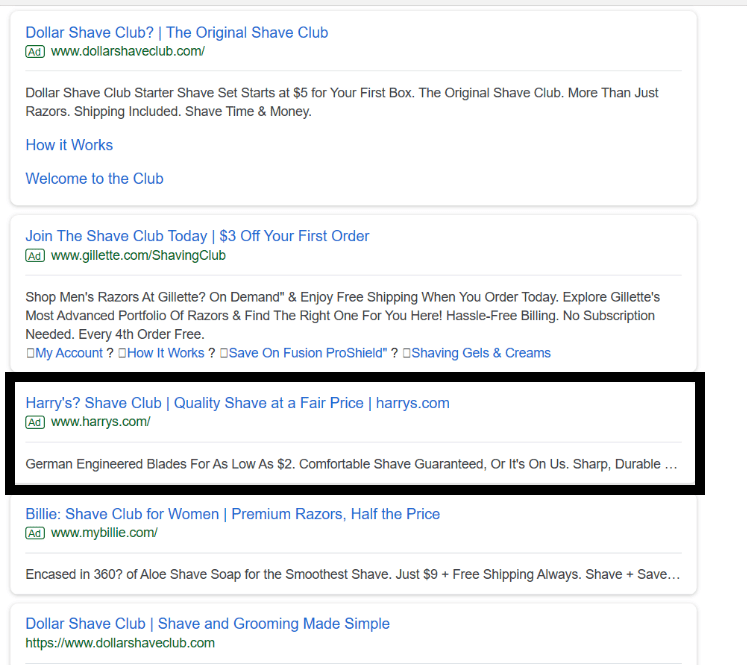Open 'Dollar Shave Club | Shave and Grooming Made Simple' result
This screenshot has width=747, height=665.
point(208,624)
